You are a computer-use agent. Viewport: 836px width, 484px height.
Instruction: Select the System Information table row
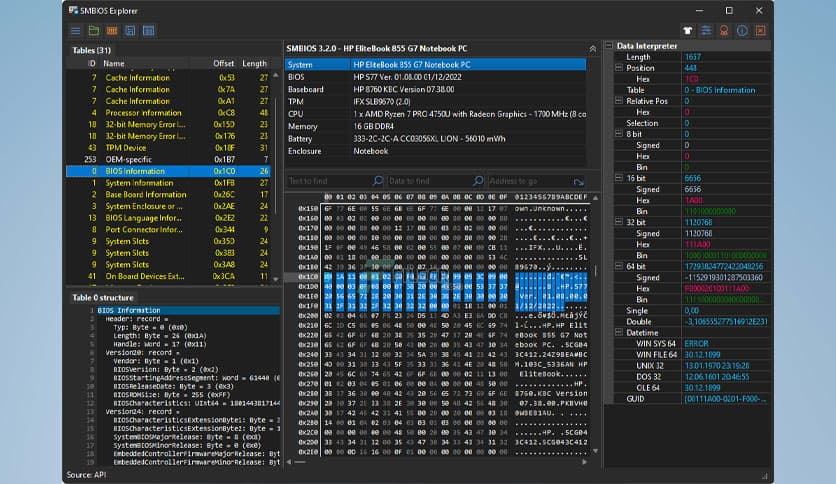(168, 183)
